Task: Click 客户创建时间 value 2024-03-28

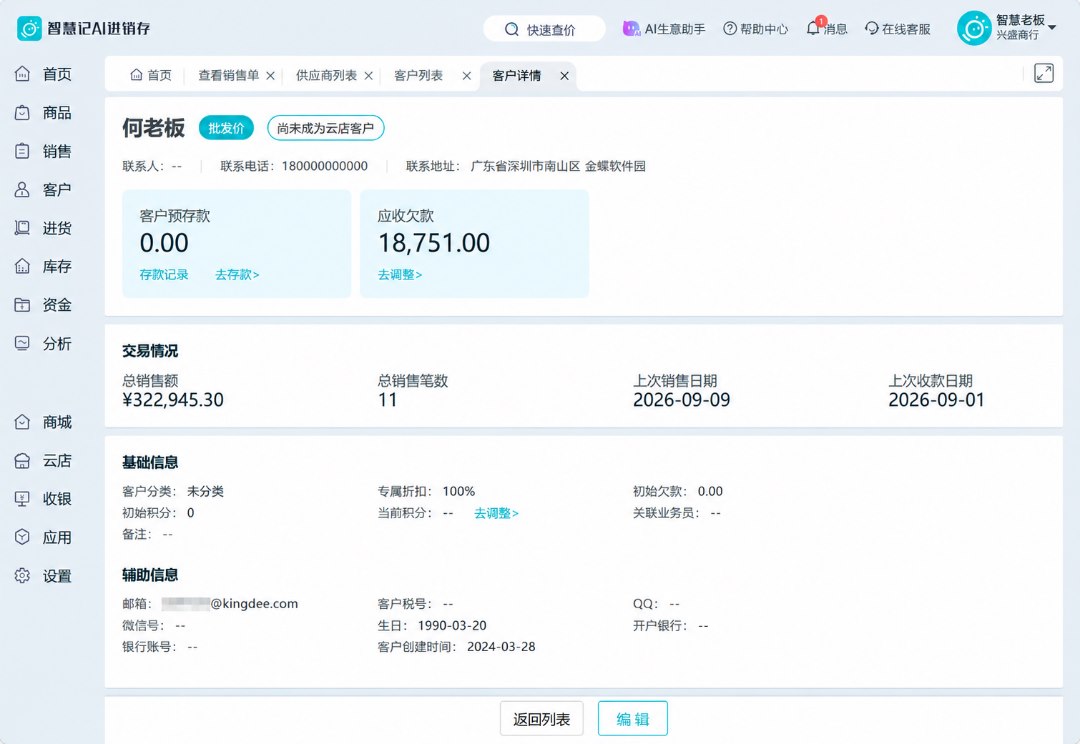Action: coord(501,647)
